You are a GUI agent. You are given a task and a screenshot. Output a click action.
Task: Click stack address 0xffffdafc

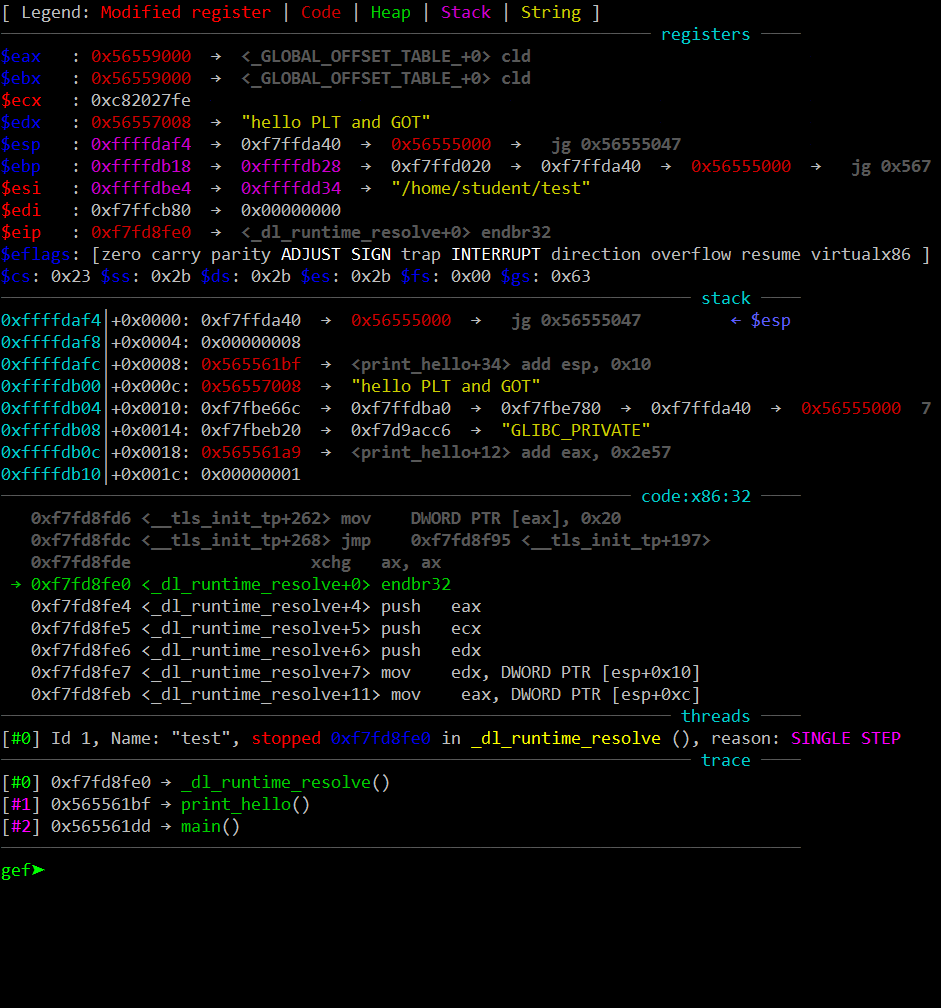(x=51, y=364)
